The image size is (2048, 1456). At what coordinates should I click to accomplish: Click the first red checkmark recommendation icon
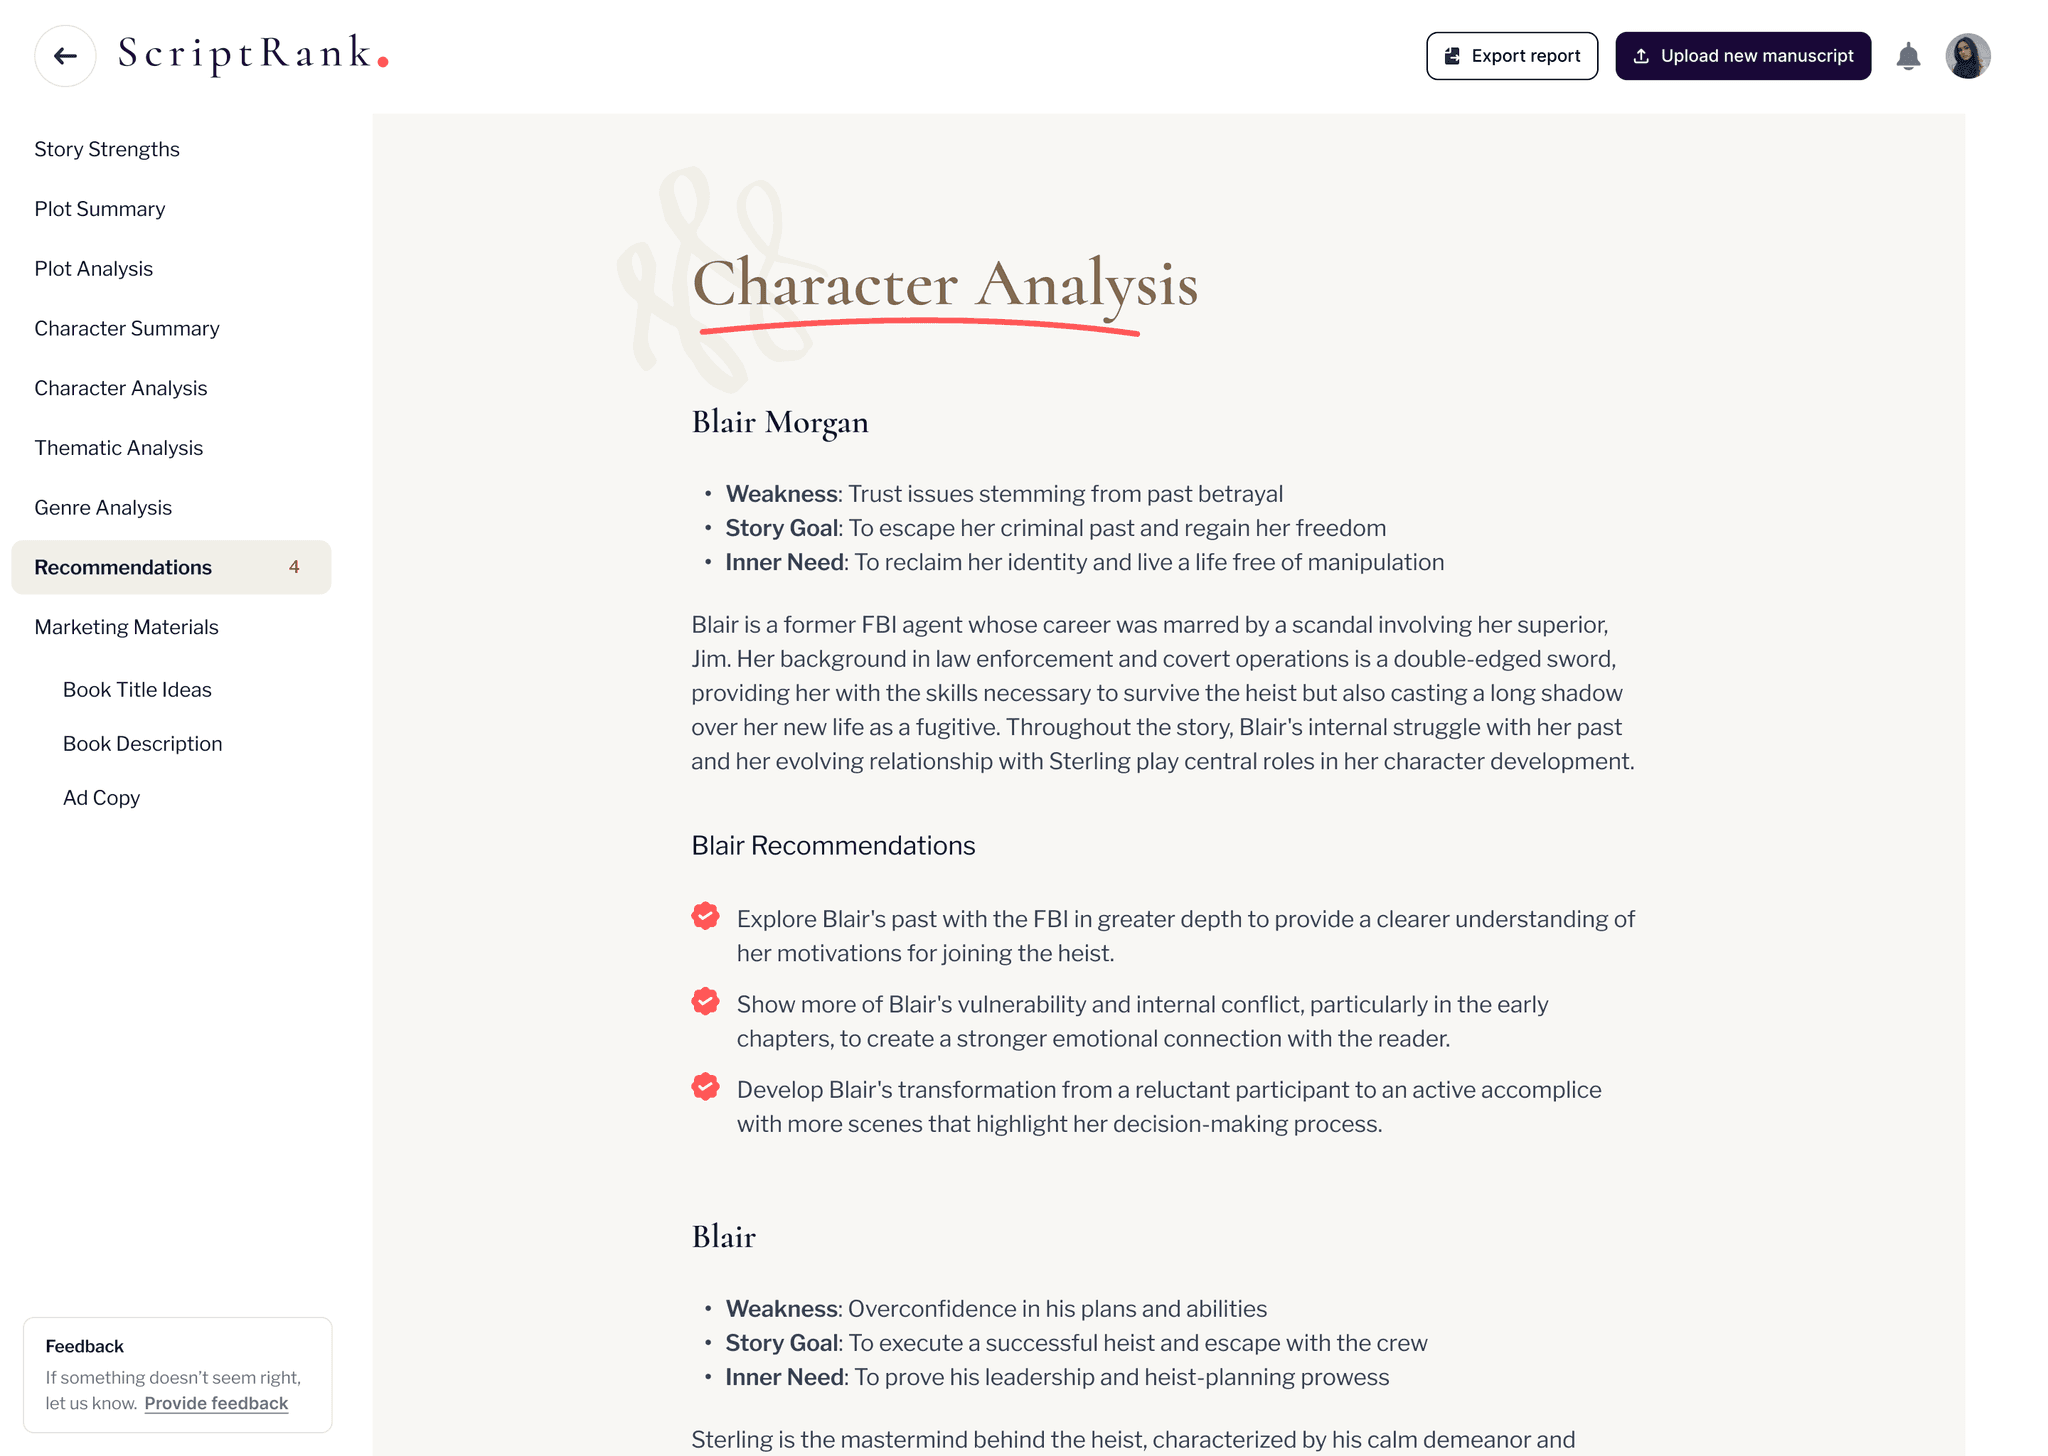click(706, 917)
